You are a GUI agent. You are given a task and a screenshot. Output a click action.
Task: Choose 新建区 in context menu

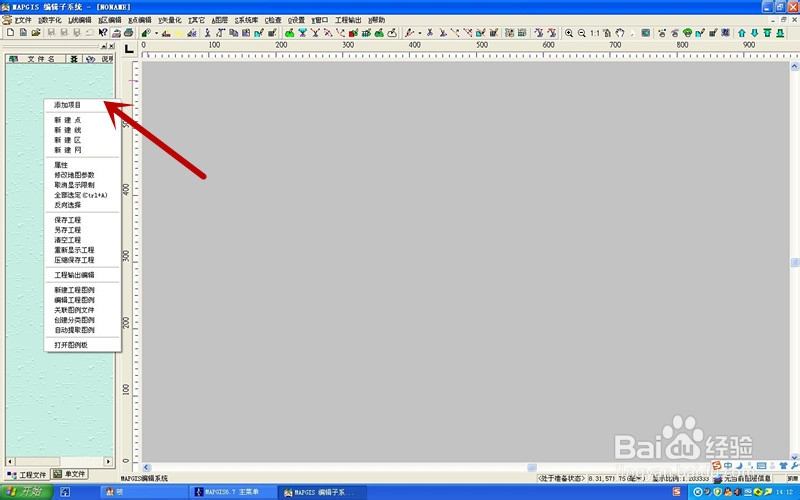[83, 140]
